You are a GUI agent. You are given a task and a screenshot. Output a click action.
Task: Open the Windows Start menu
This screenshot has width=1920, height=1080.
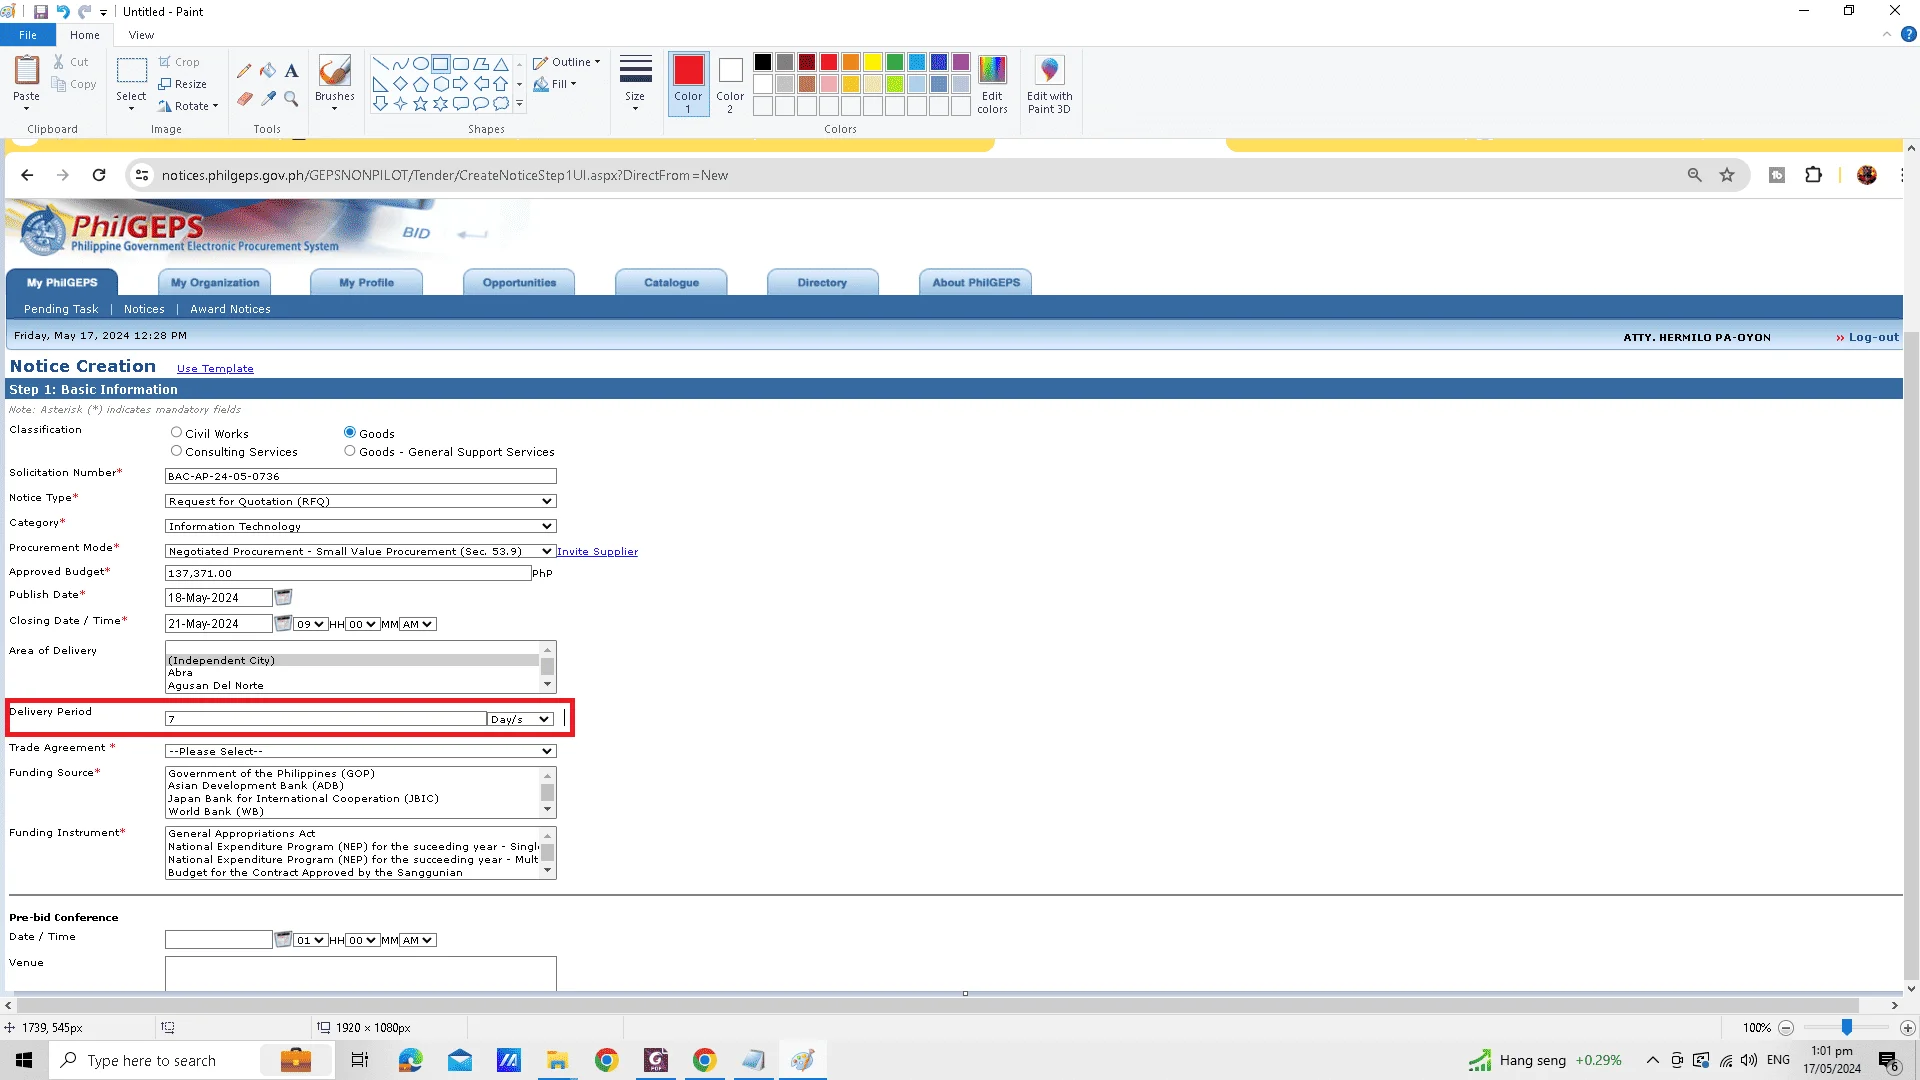pos(24,1060)
